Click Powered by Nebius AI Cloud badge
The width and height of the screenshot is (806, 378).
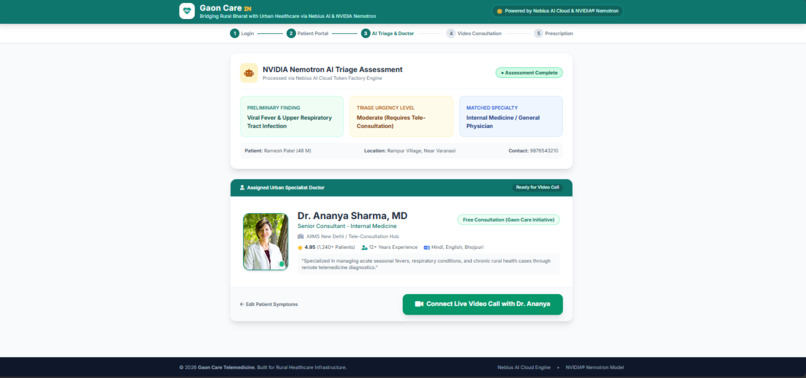click(x=557, y=11)
